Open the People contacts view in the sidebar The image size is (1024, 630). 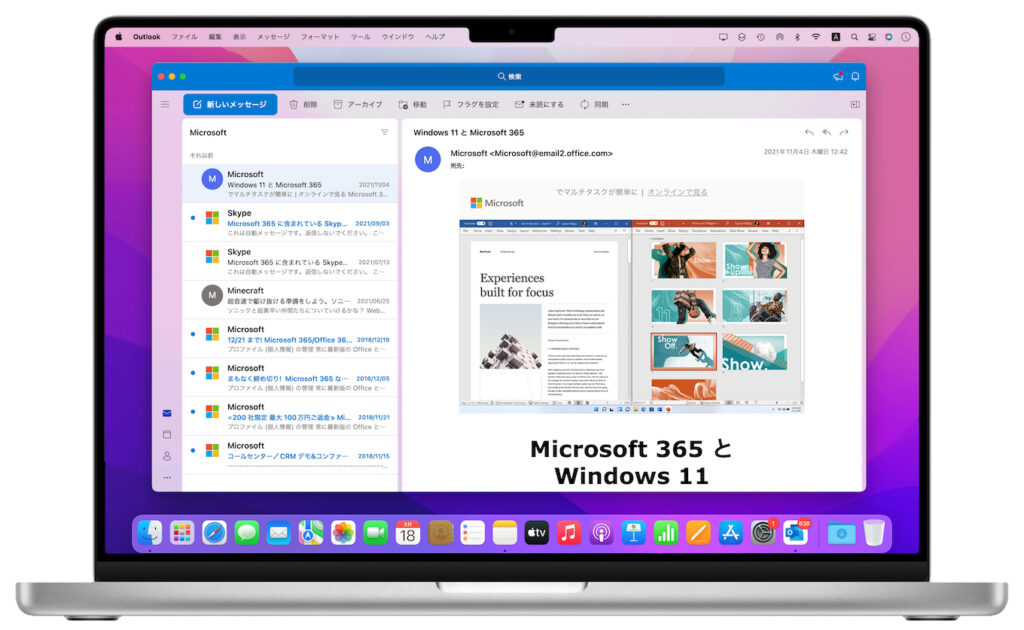click(167, 455)
